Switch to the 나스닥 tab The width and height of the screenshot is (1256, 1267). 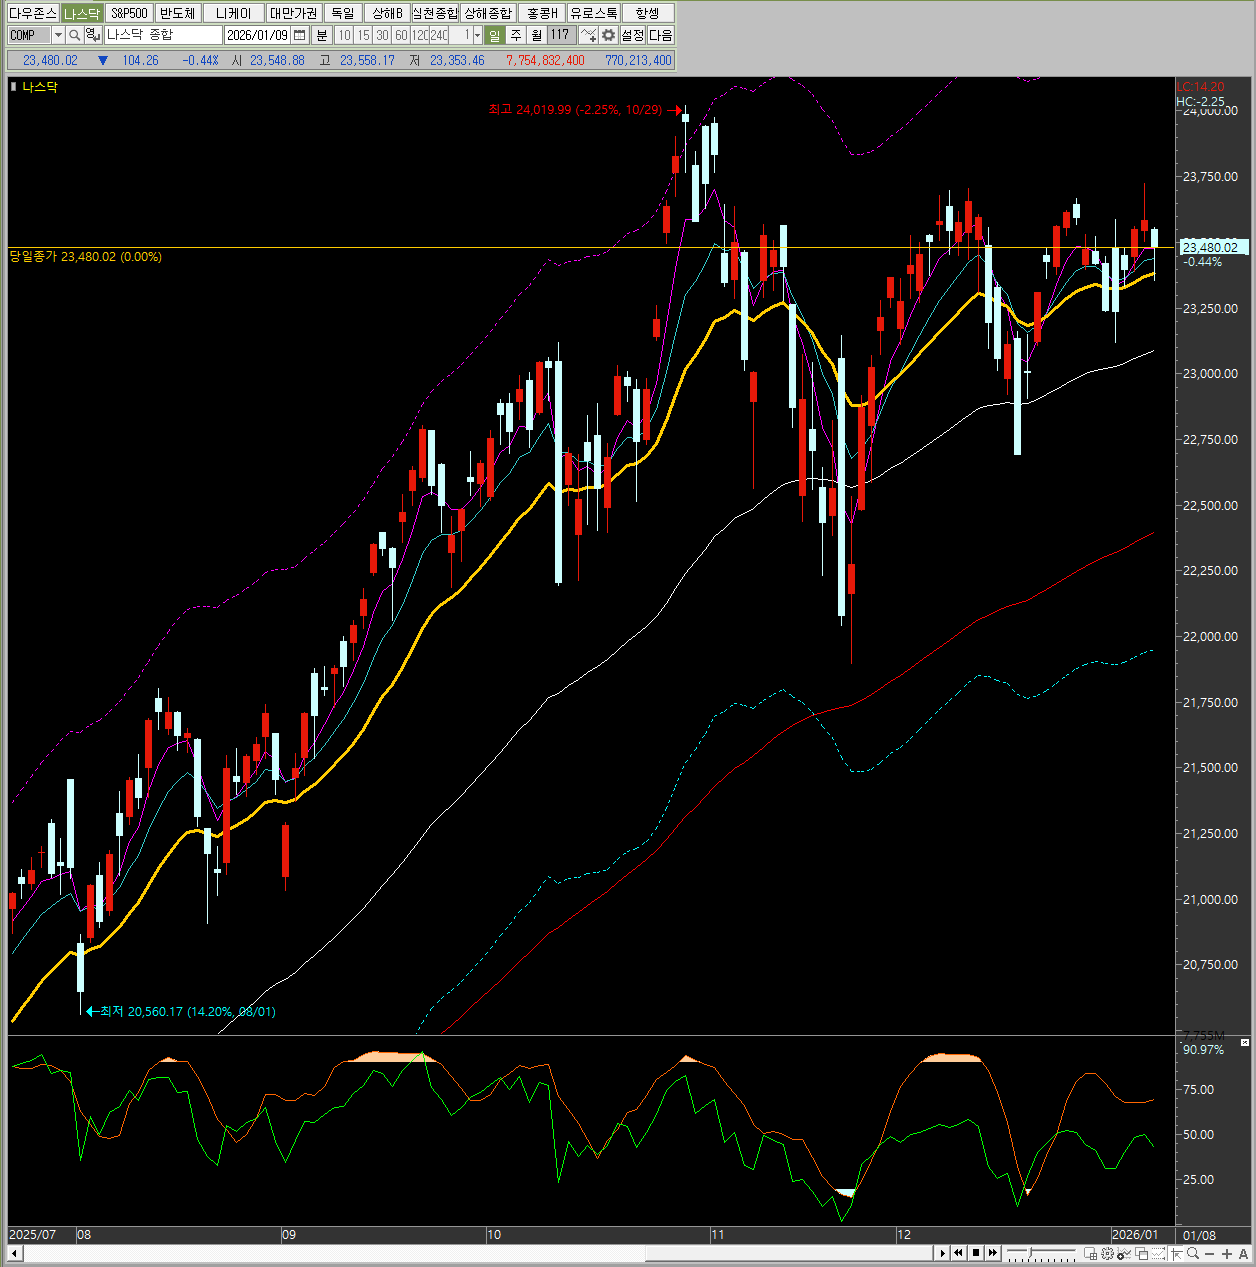(x=82, y=13)
